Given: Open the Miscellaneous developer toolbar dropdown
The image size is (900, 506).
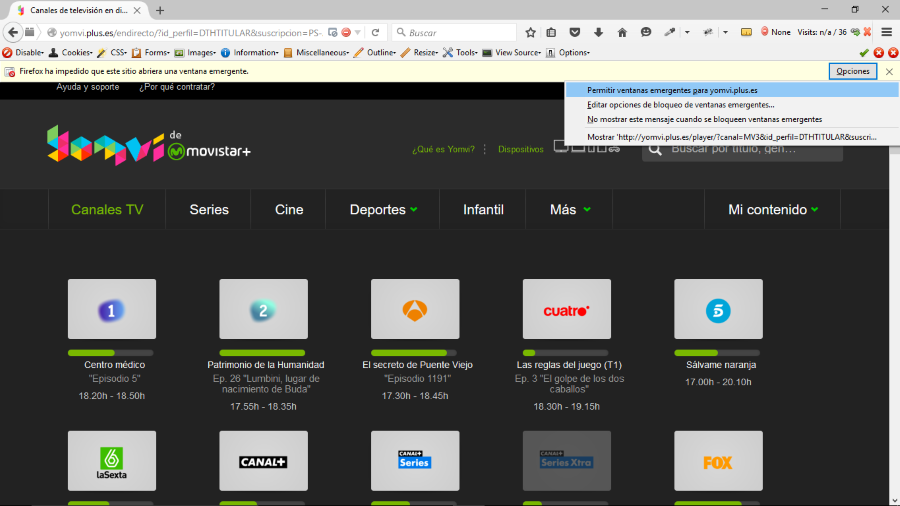Looking at the screenshot, I should (x=316, y=53).
